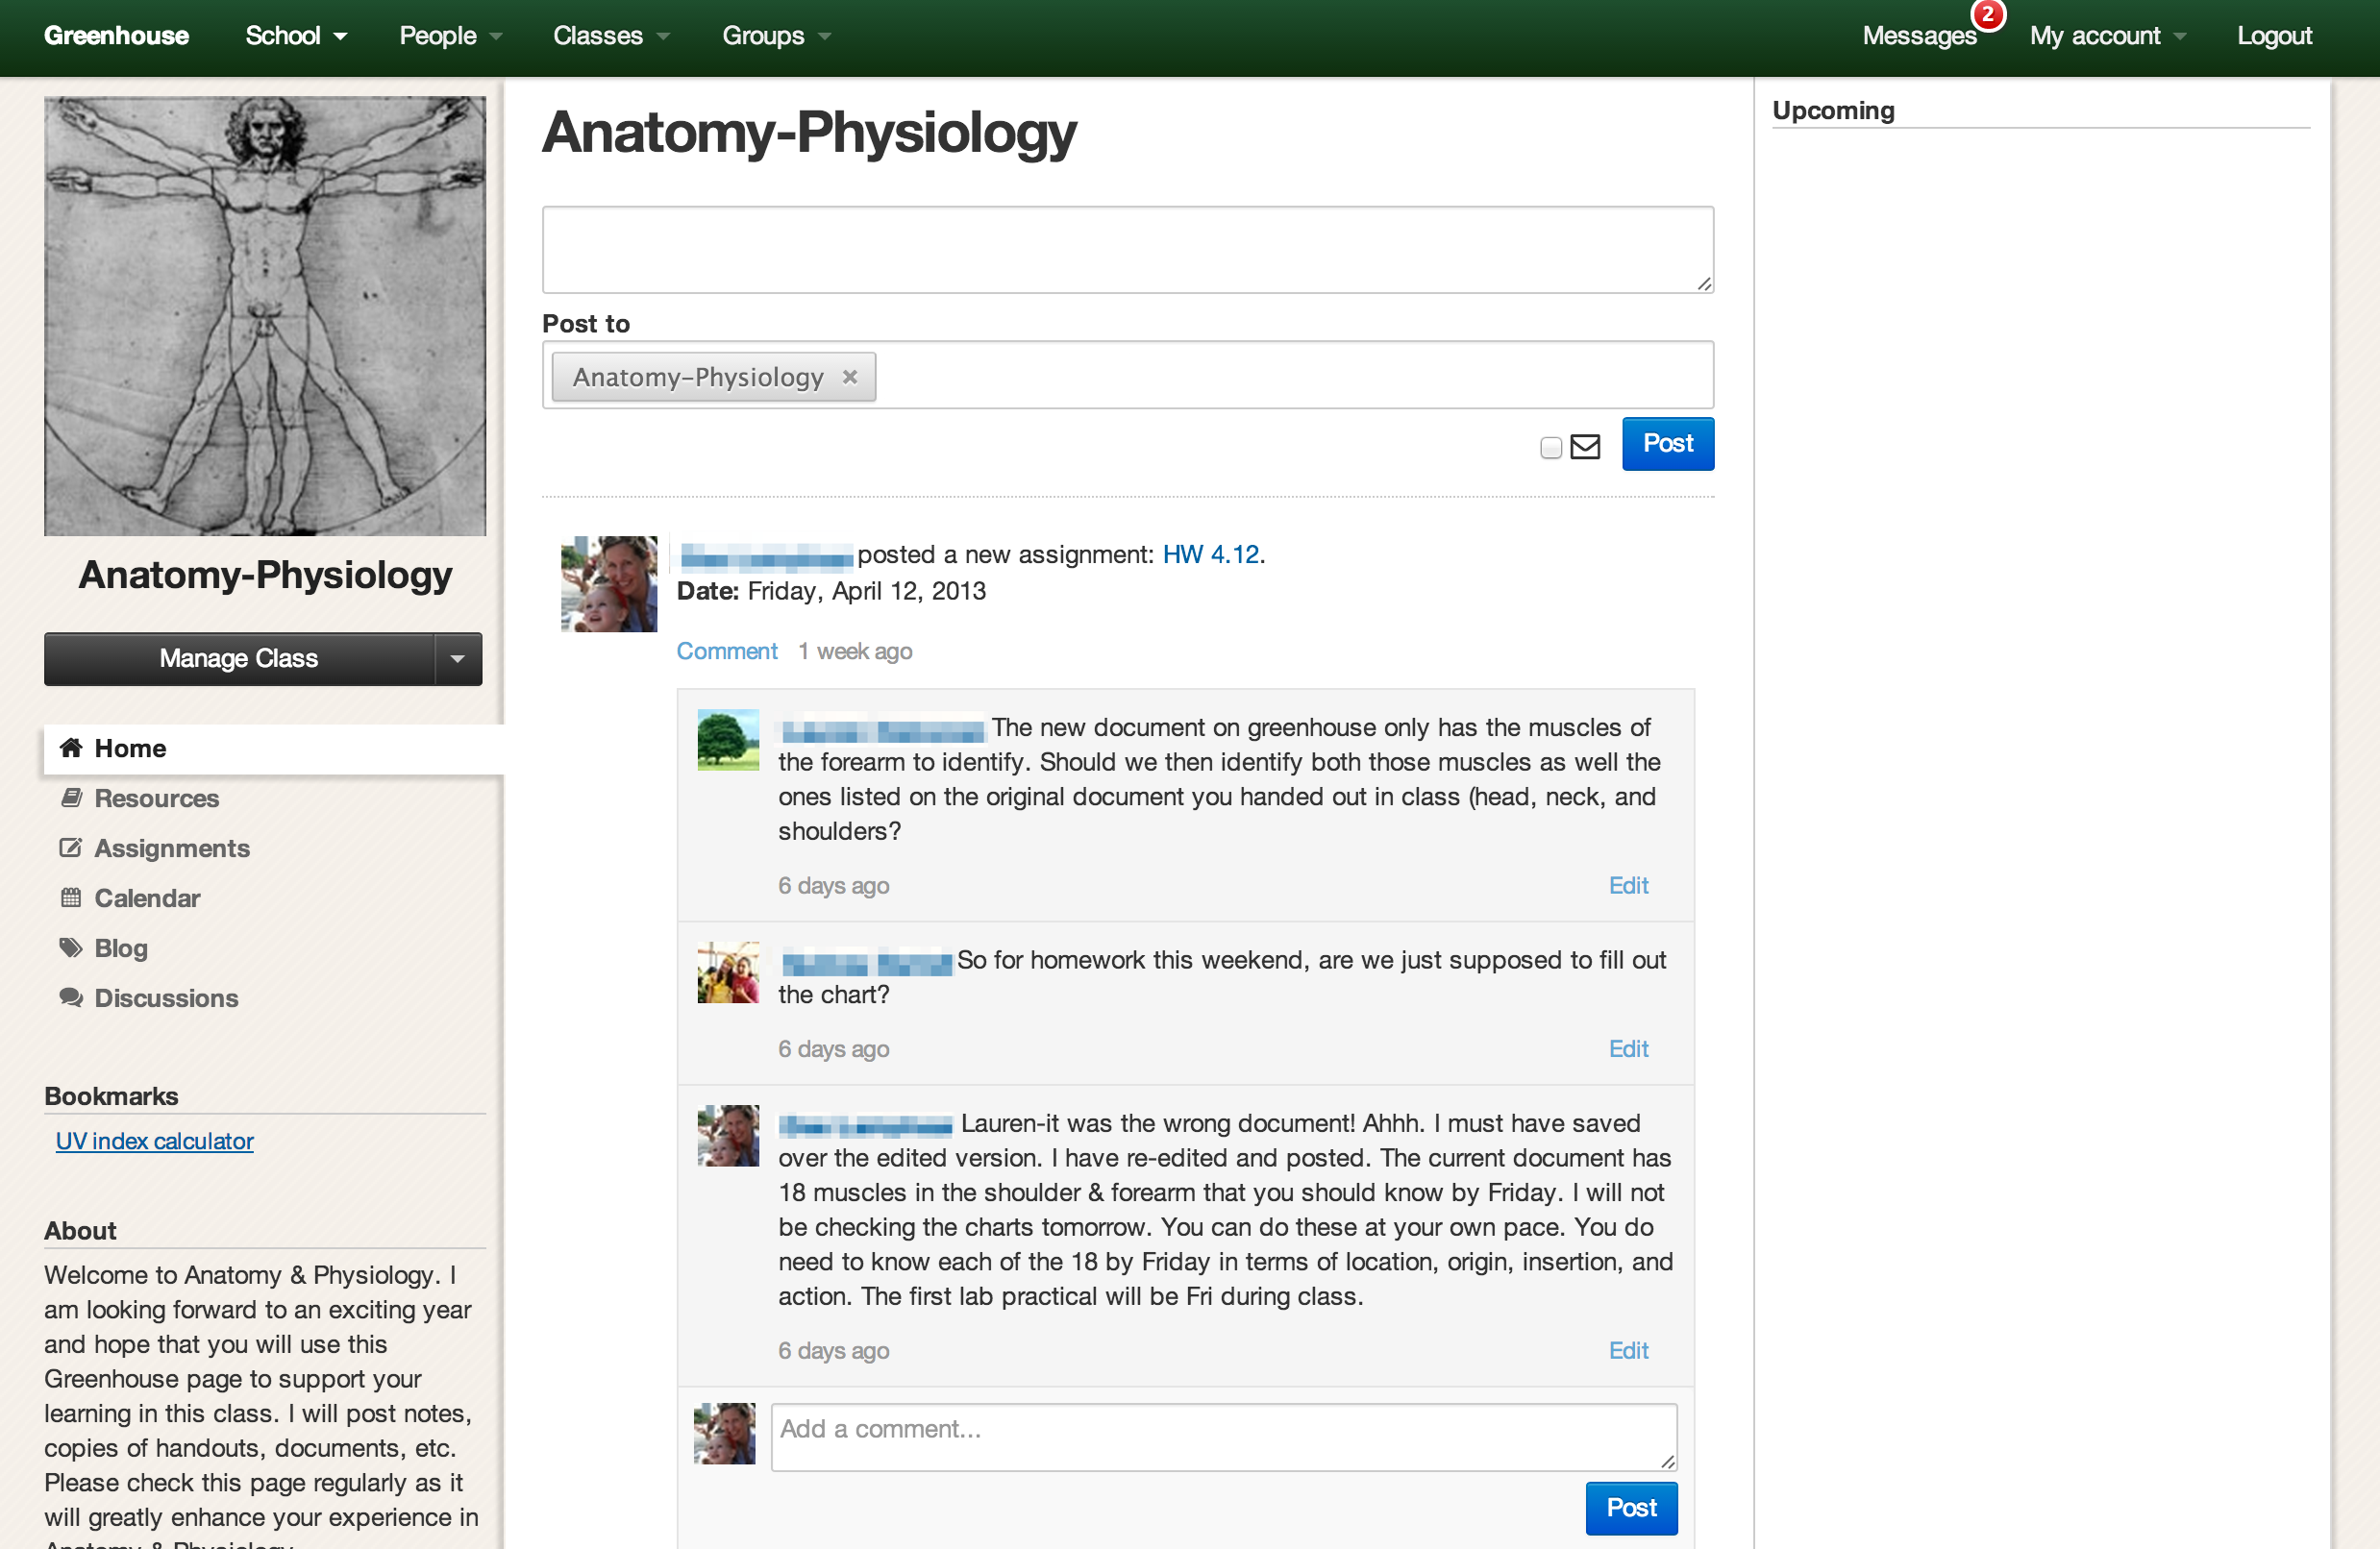Open the Messages page
This screenshot has height=1549, width=2380.
(x=1919, y=36)
